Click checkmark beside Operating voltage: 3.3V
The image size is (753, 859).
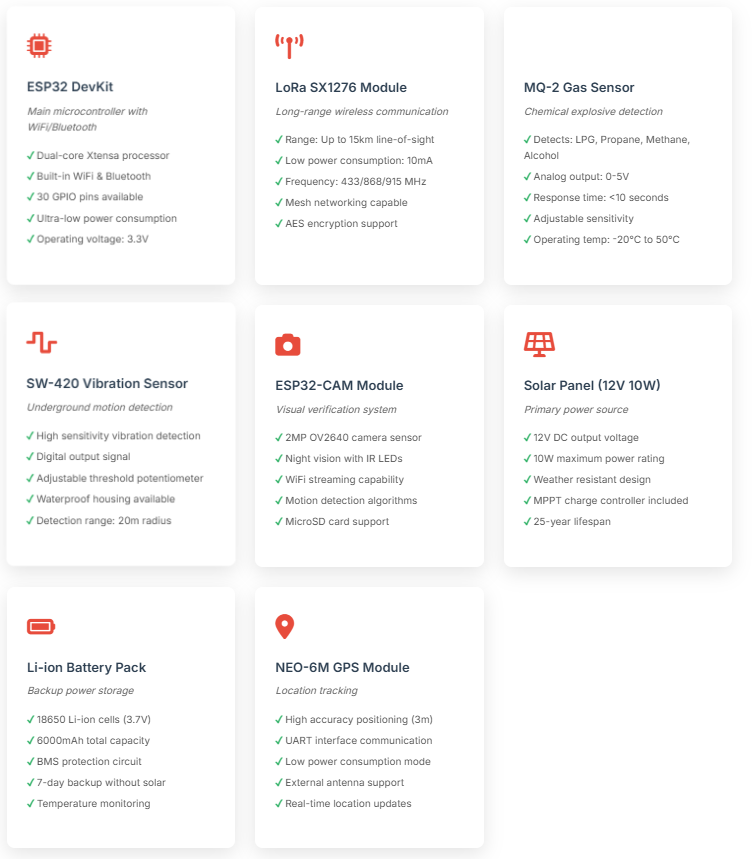tap(31, 239)
